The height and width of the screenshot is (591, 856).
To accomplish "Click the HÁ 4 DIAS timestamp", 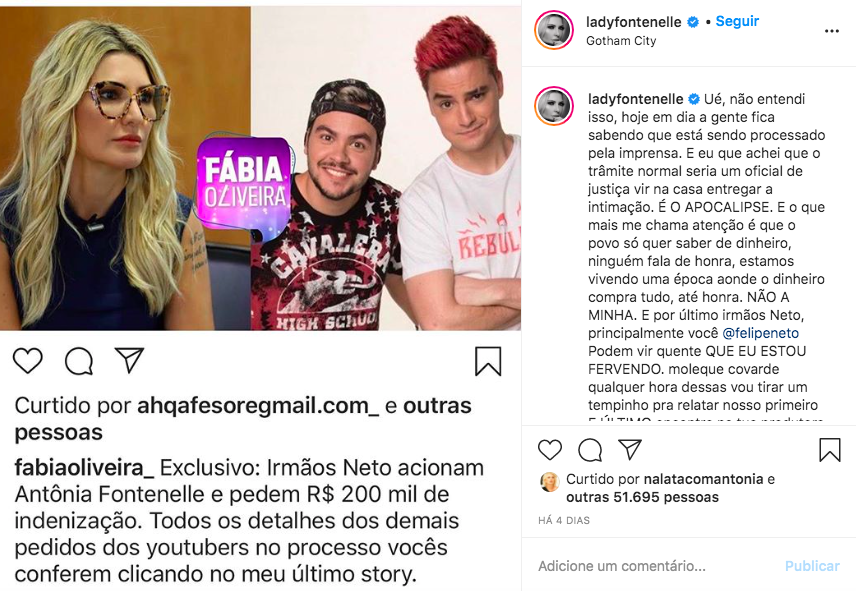I will coord(564,521).
